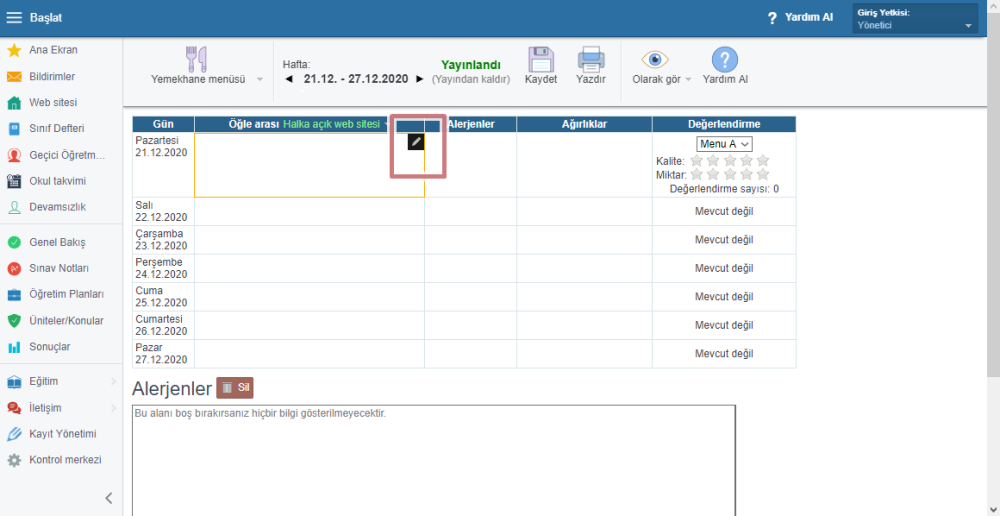Open Genel Bakış green check icon
This screenshot has width=1000, height=516.
click(14, 242)
